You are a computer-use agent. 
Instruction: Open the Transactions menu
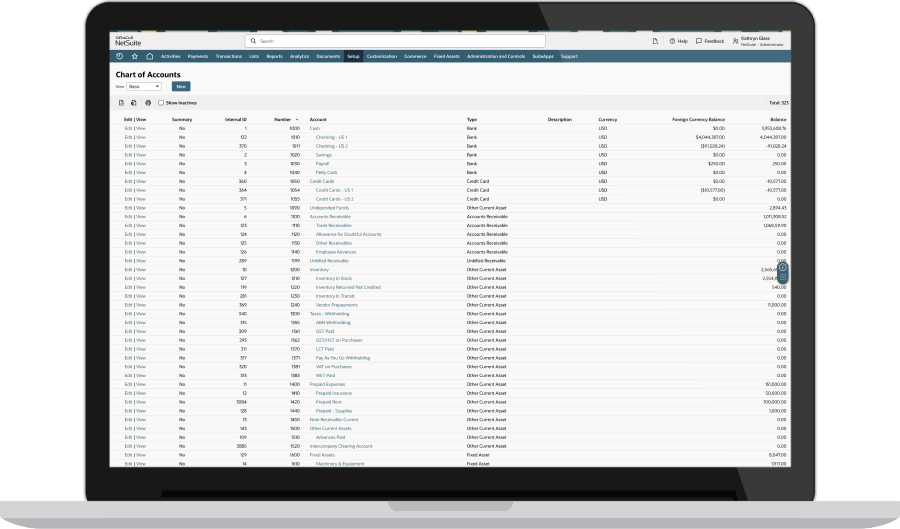tap(228, 56)
